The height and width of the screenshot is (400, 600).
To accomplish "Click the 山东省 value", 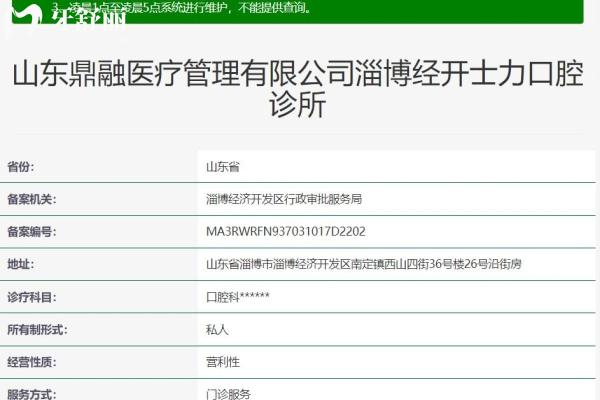I will 223,167.
